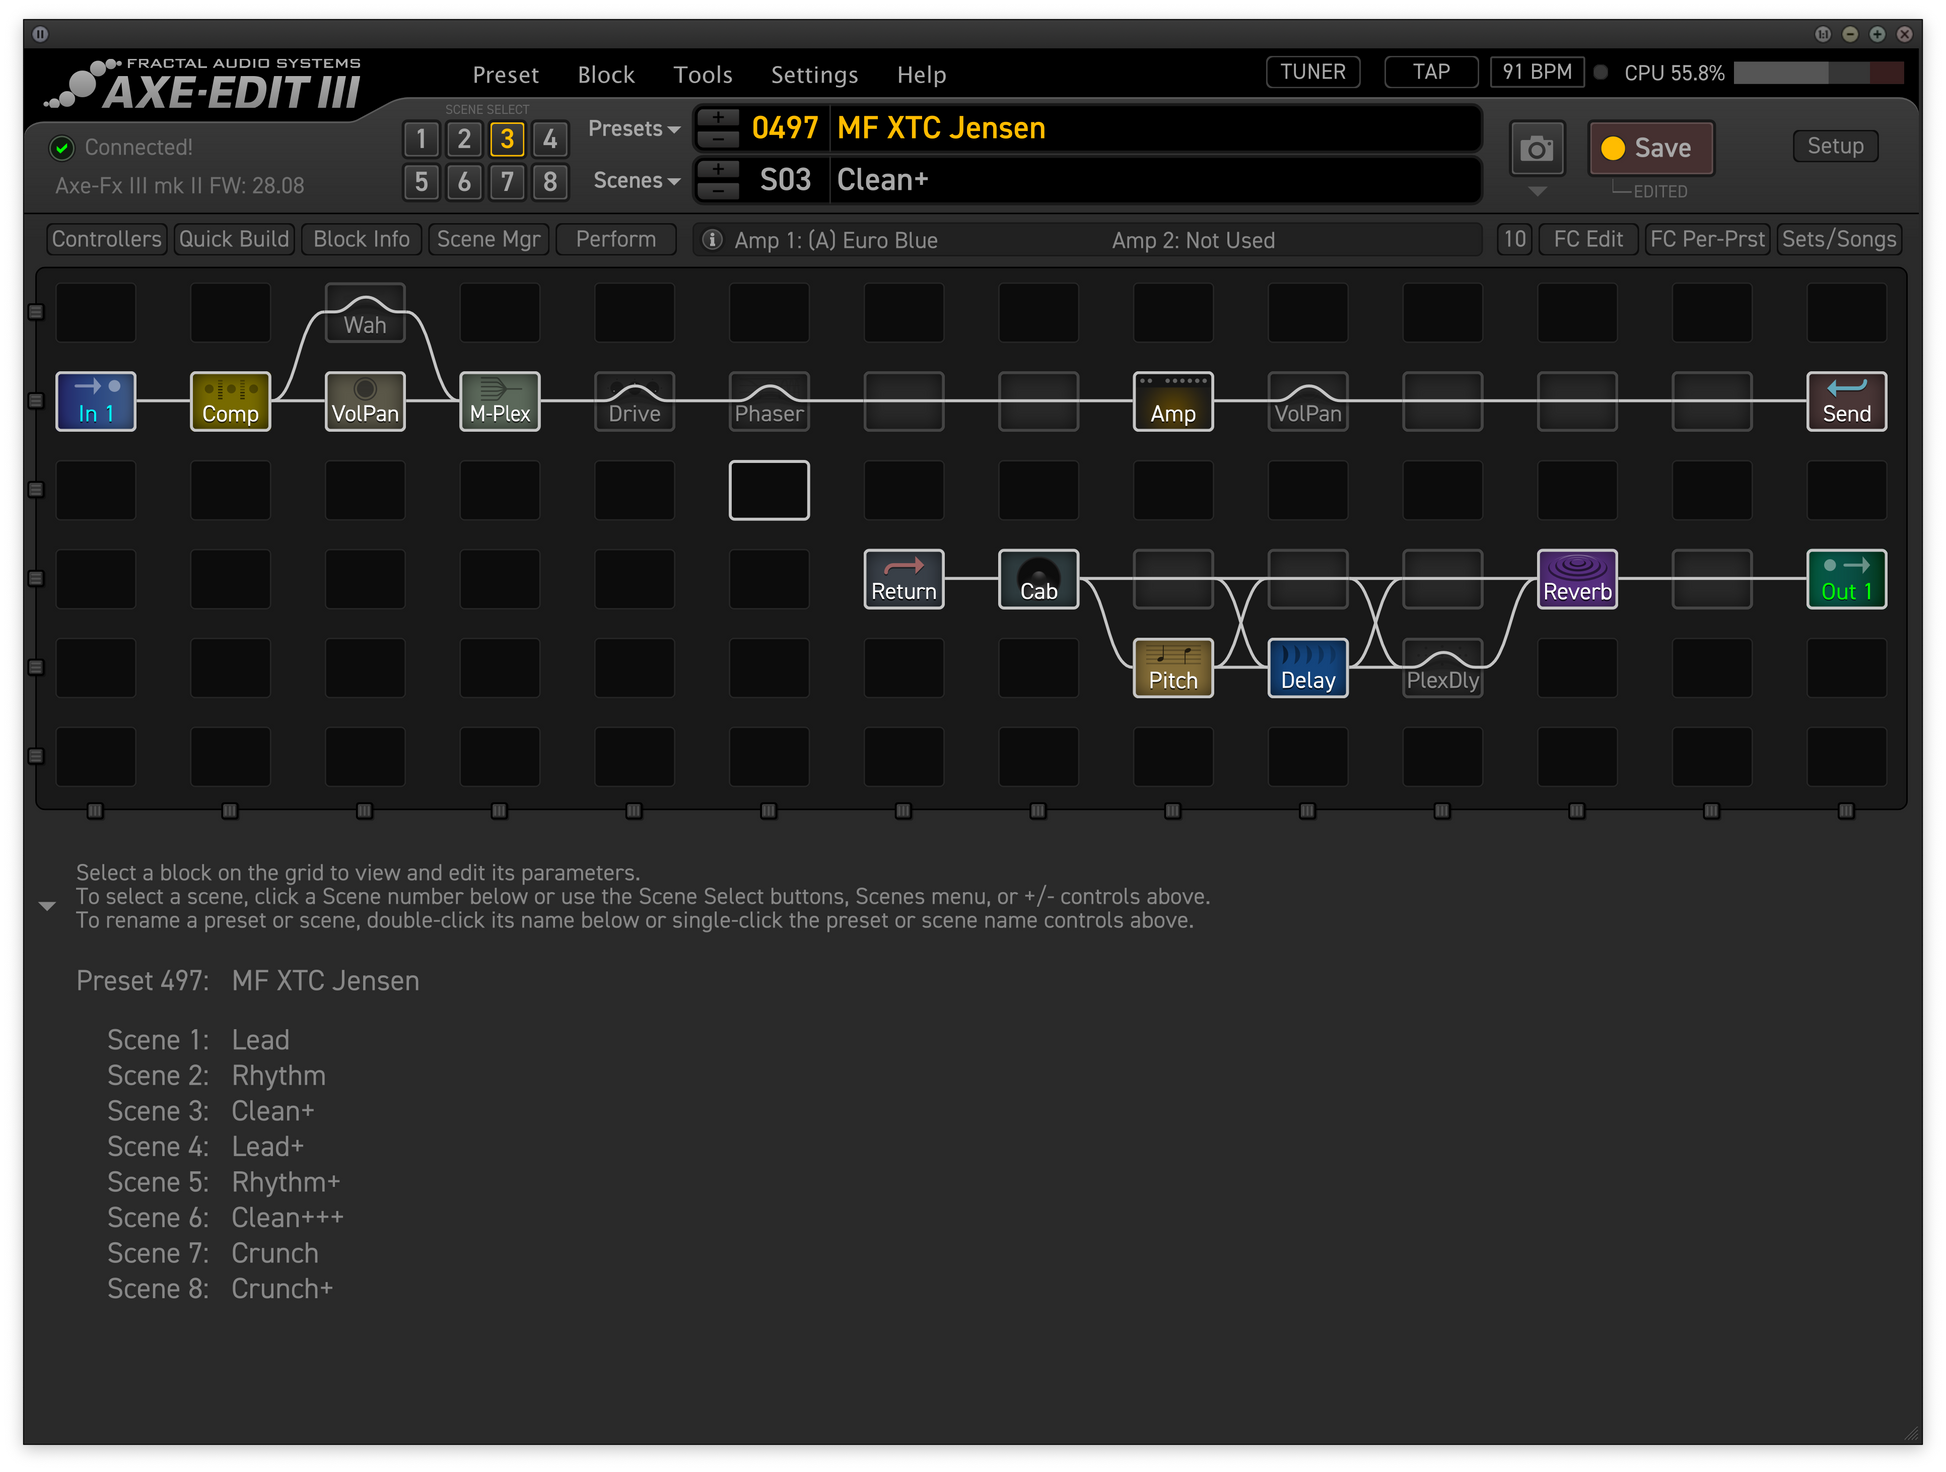The image size is (1946, 1472).
Task: Switch to scene 5 button
Action: pos(421,182)
